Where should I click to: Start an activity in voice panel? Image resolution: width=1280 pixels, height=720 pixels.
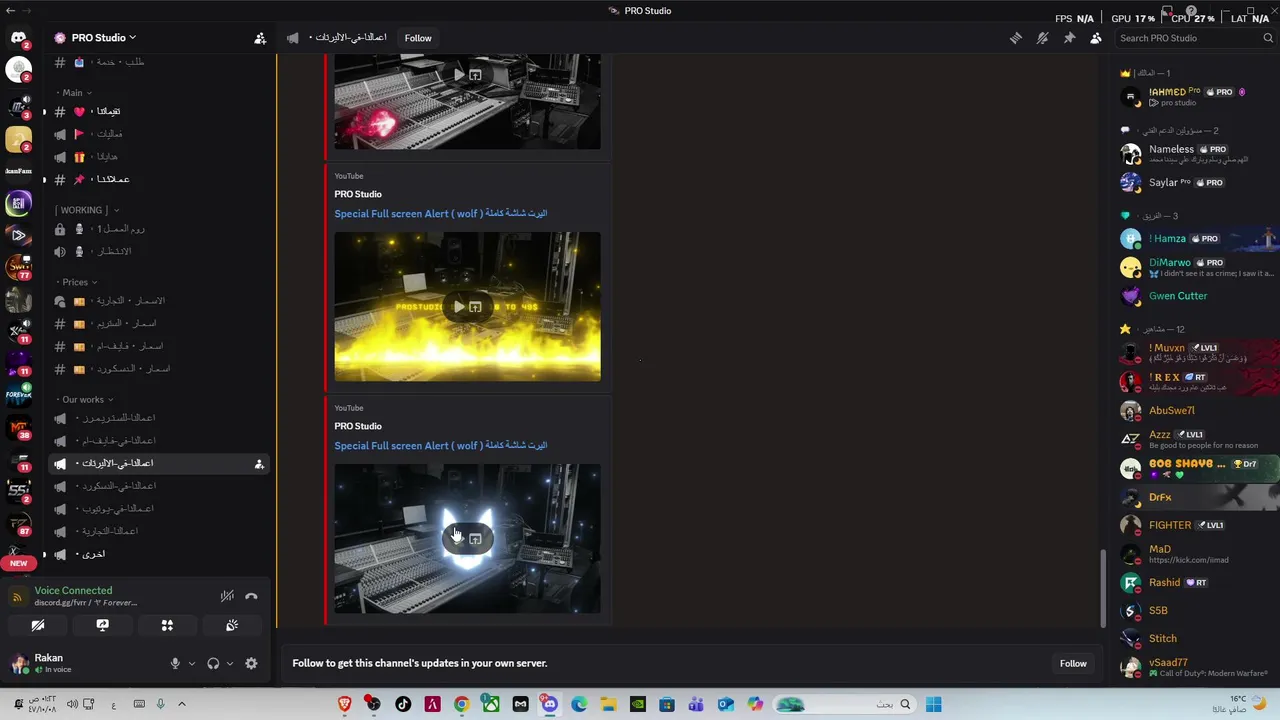click(x=167, y=625)
